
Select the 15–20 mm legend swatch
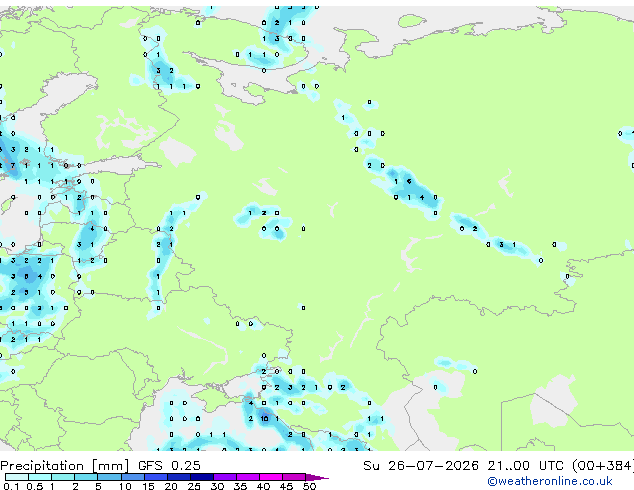pyautogui.click(x=155, y=477)
